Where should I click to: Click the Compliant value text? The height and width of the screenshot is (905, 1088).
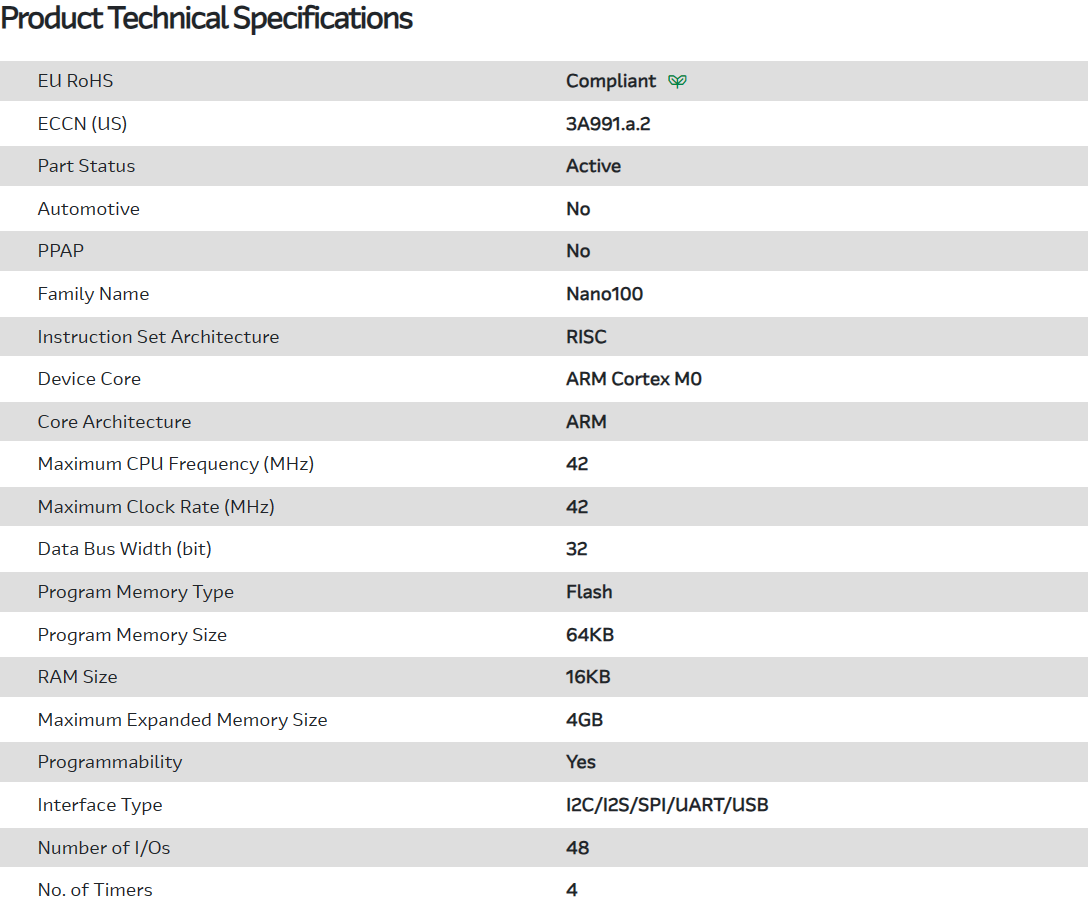tap(611, 81)
